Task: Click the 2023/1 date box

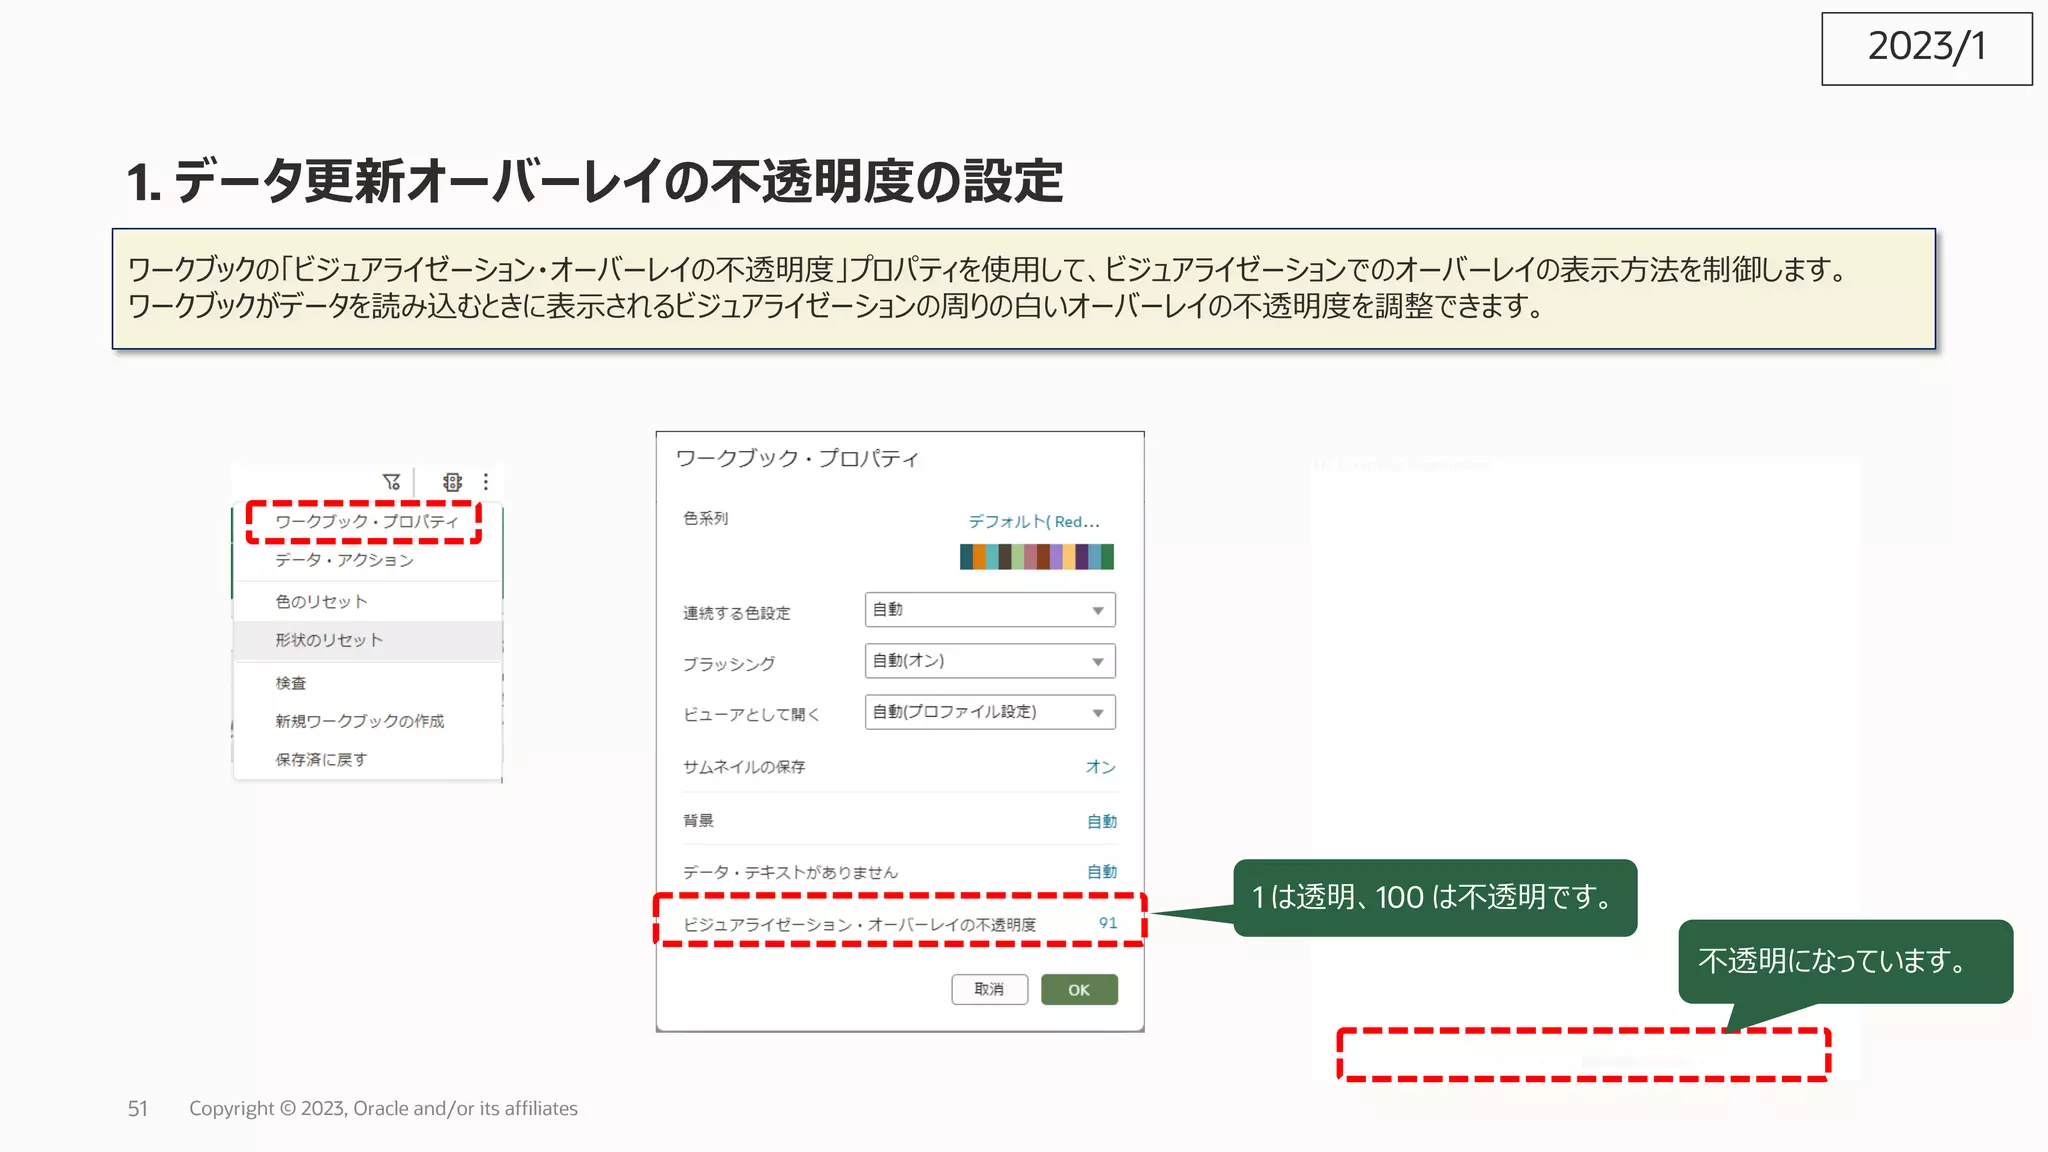Action: click(1927, 48)
